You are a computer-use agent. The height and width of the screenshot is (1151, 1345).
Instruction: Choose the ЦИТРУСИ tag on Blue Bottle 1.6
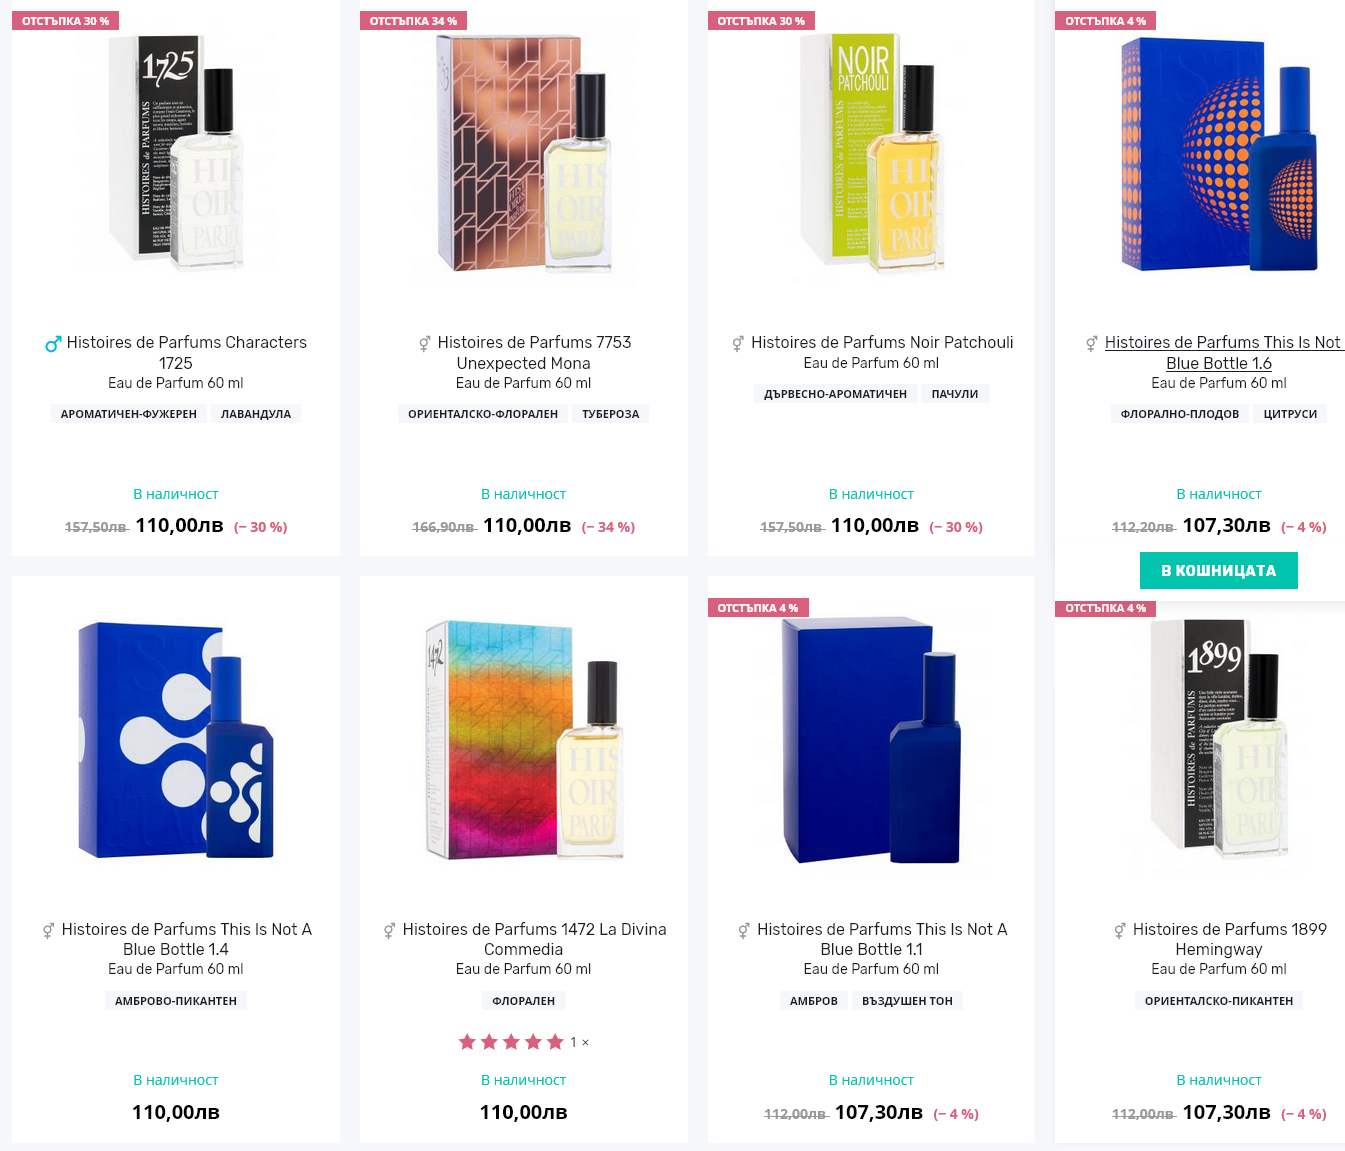tap(1290, 414)
